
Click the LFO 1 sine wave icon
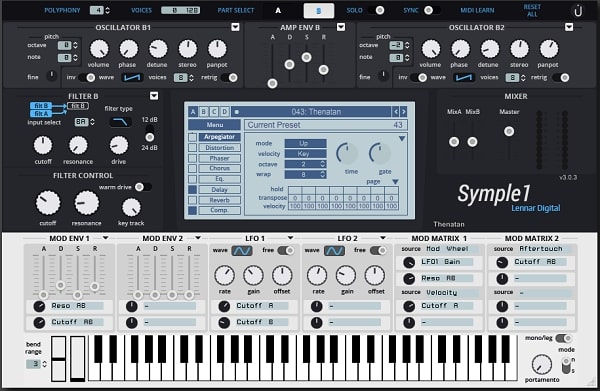[x=242, y=251]
